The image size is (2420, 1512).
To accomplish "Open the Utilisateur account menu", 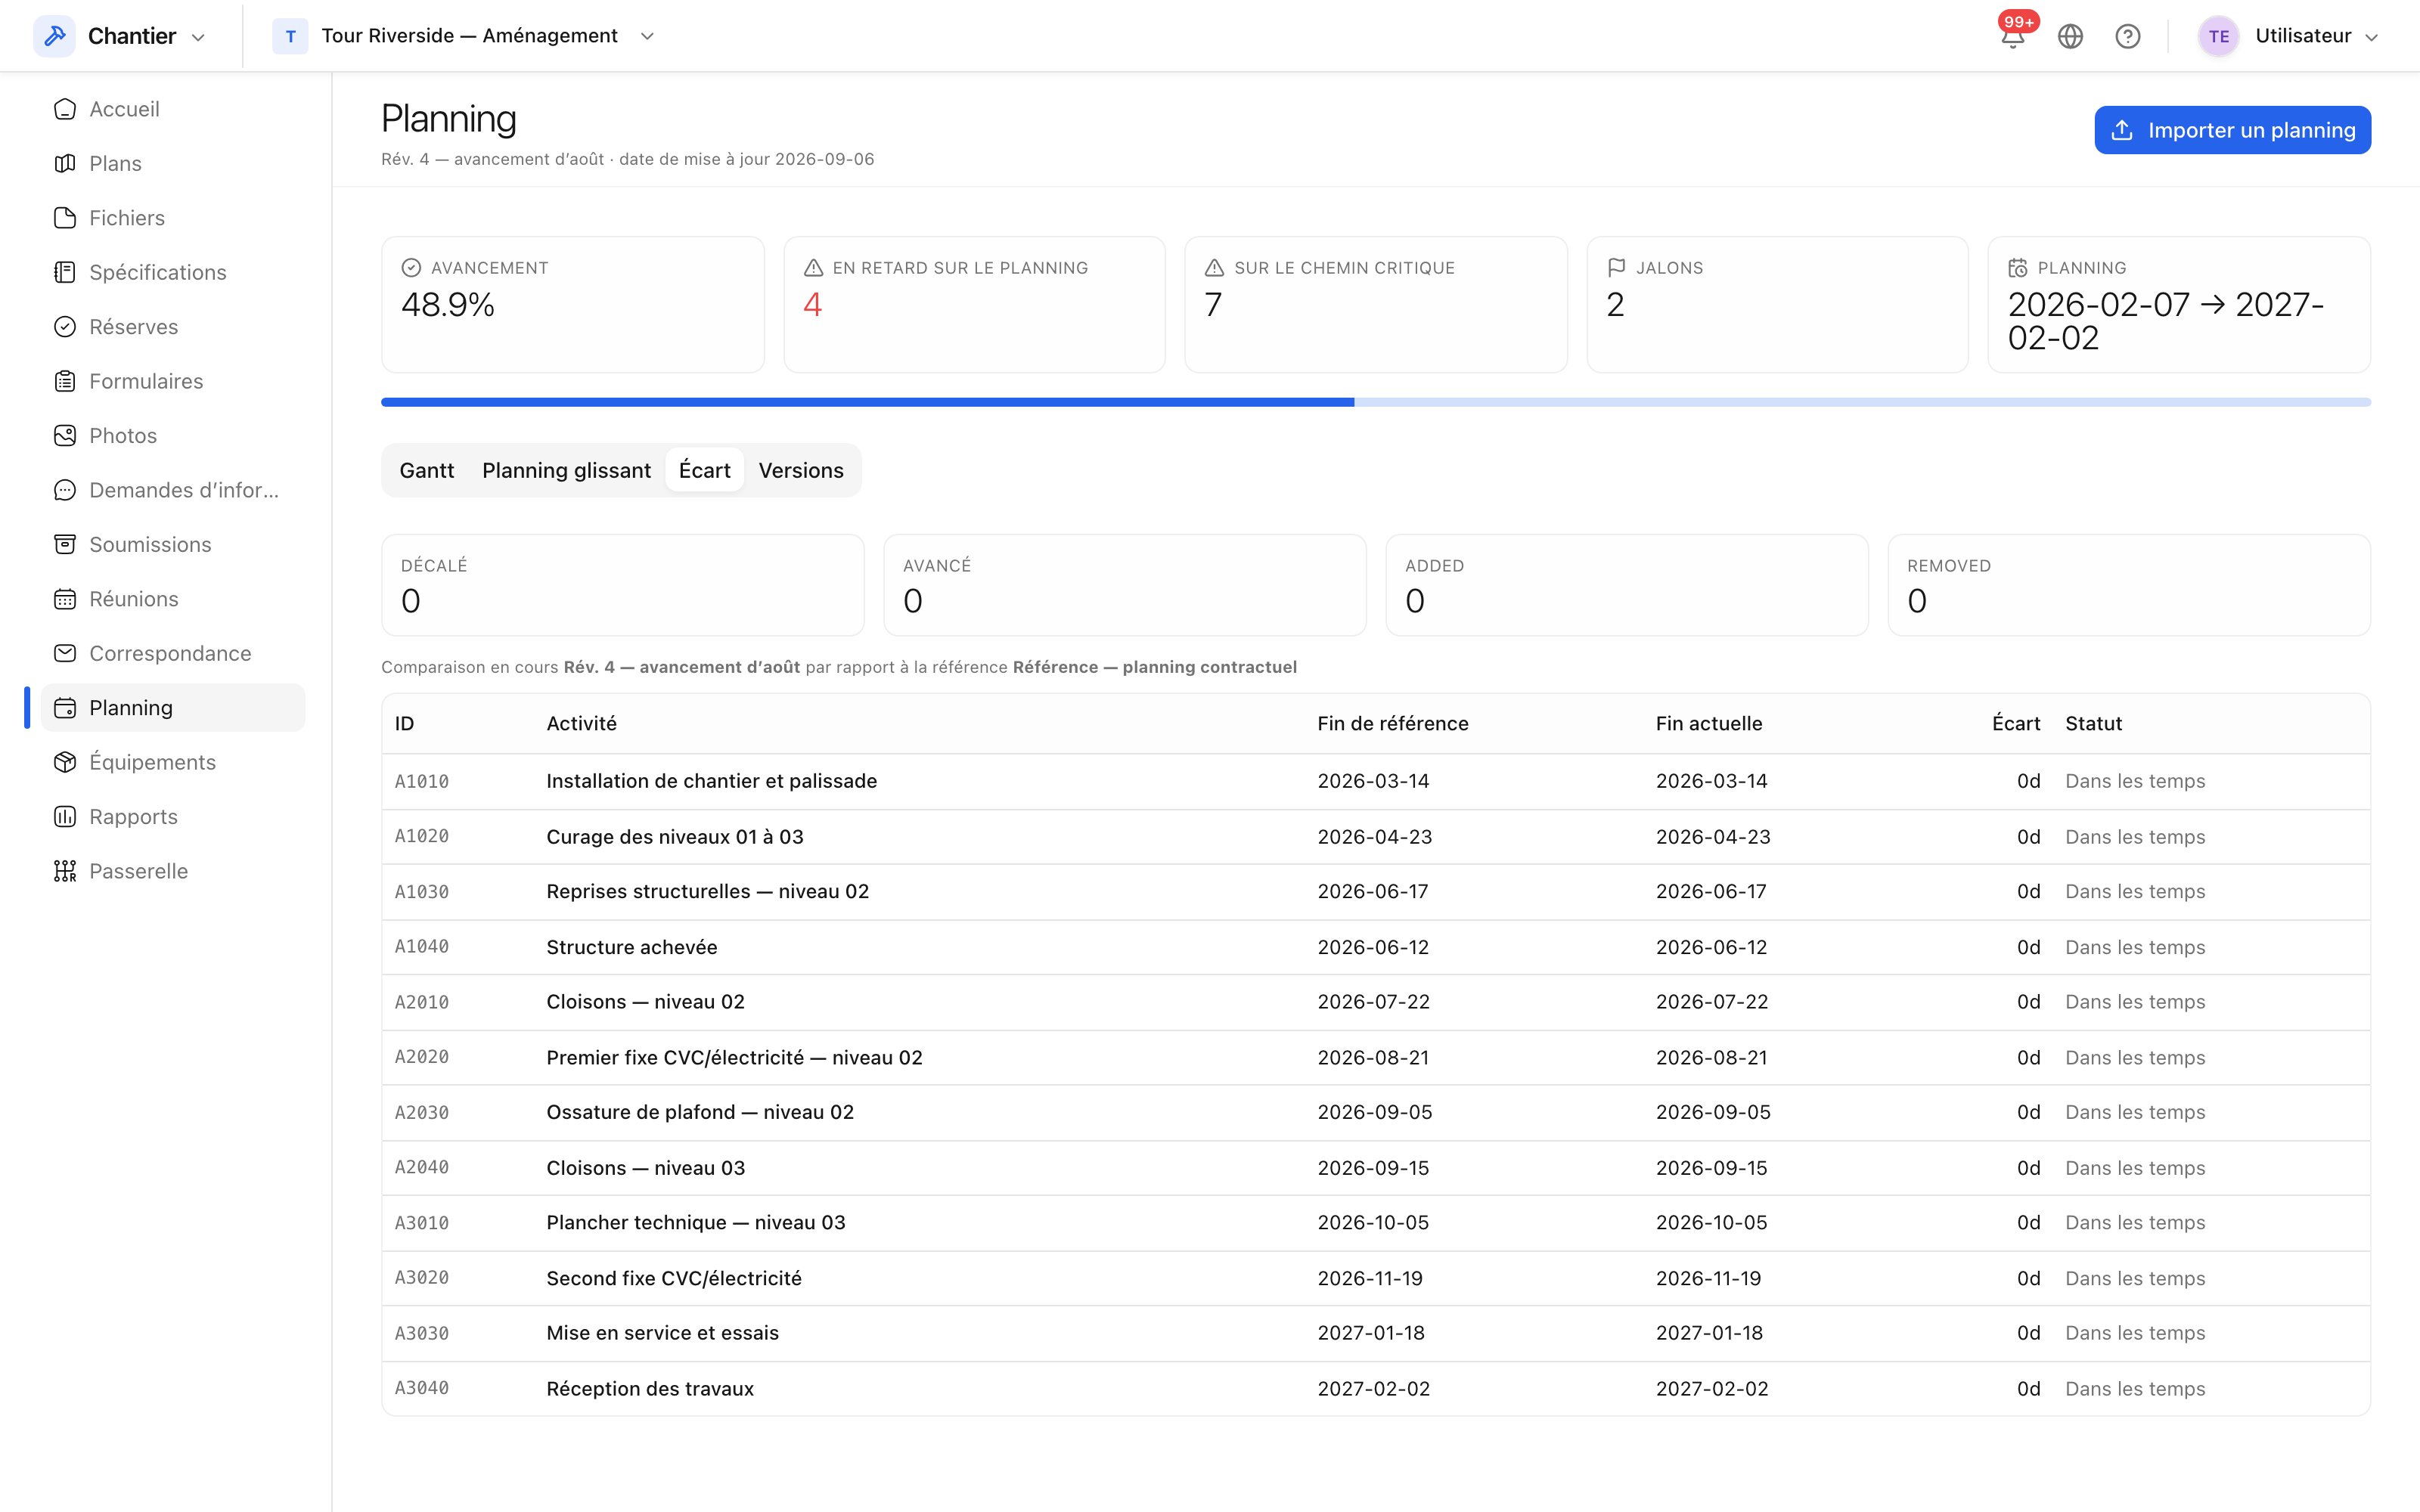I will pos(2288,36).
